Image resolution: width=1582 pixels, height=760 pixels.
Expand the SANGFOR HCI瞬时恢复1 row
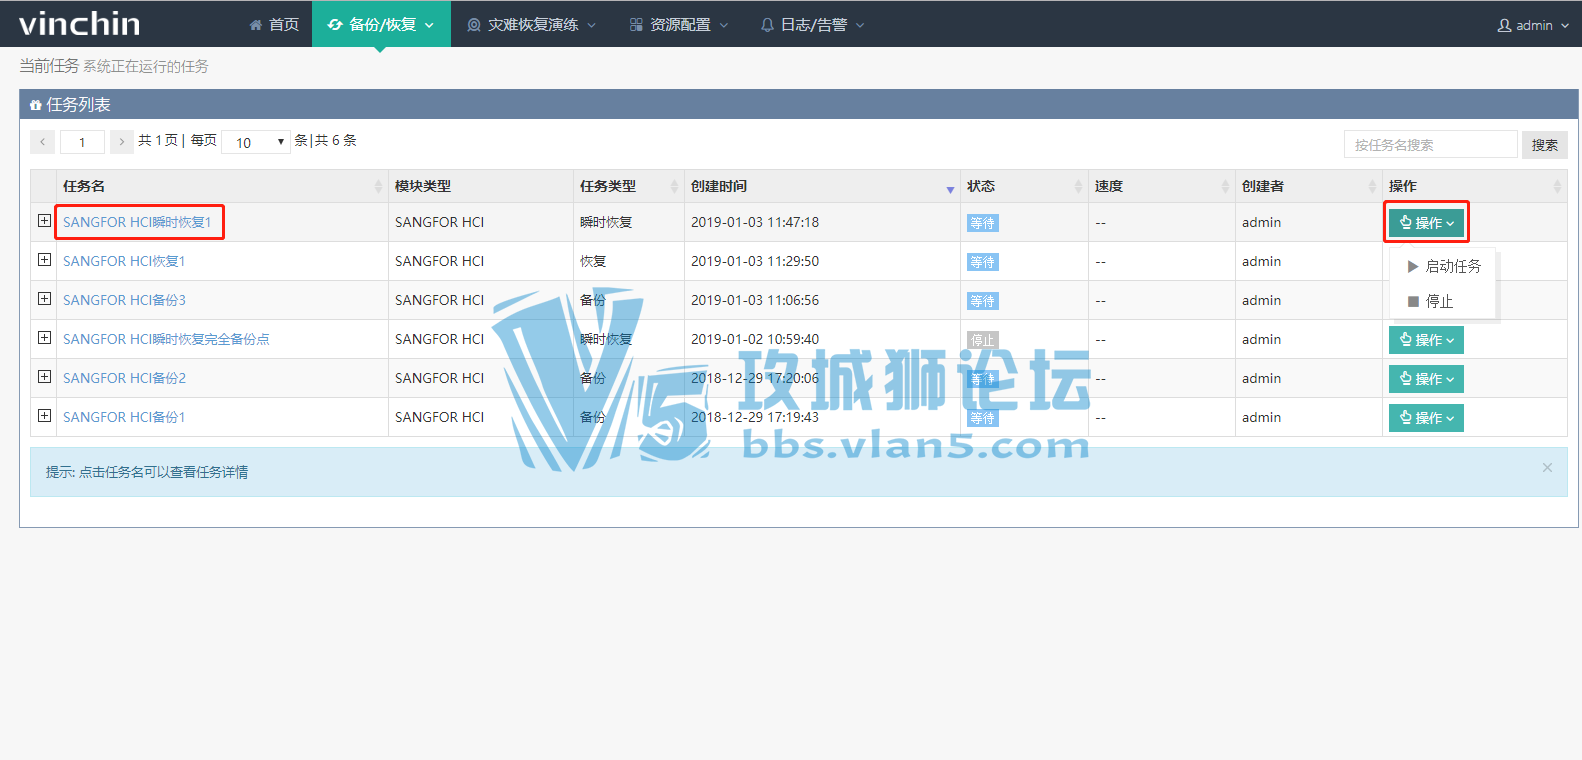pyautogui.click(x=44, y=221)
